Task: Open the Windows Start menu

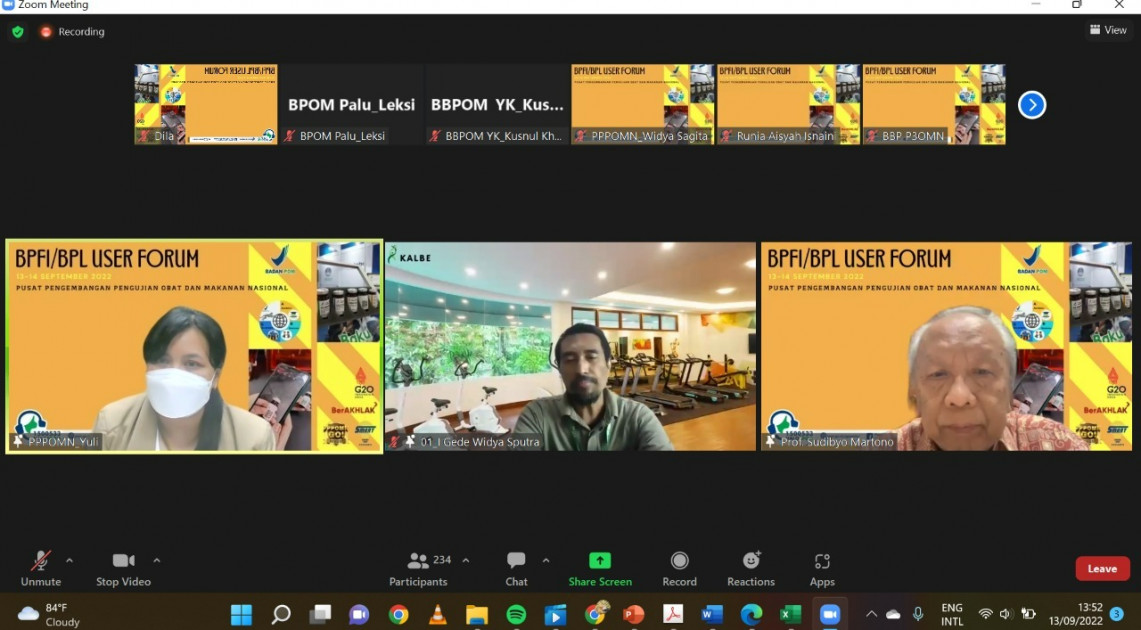Action: click(242, 614)
